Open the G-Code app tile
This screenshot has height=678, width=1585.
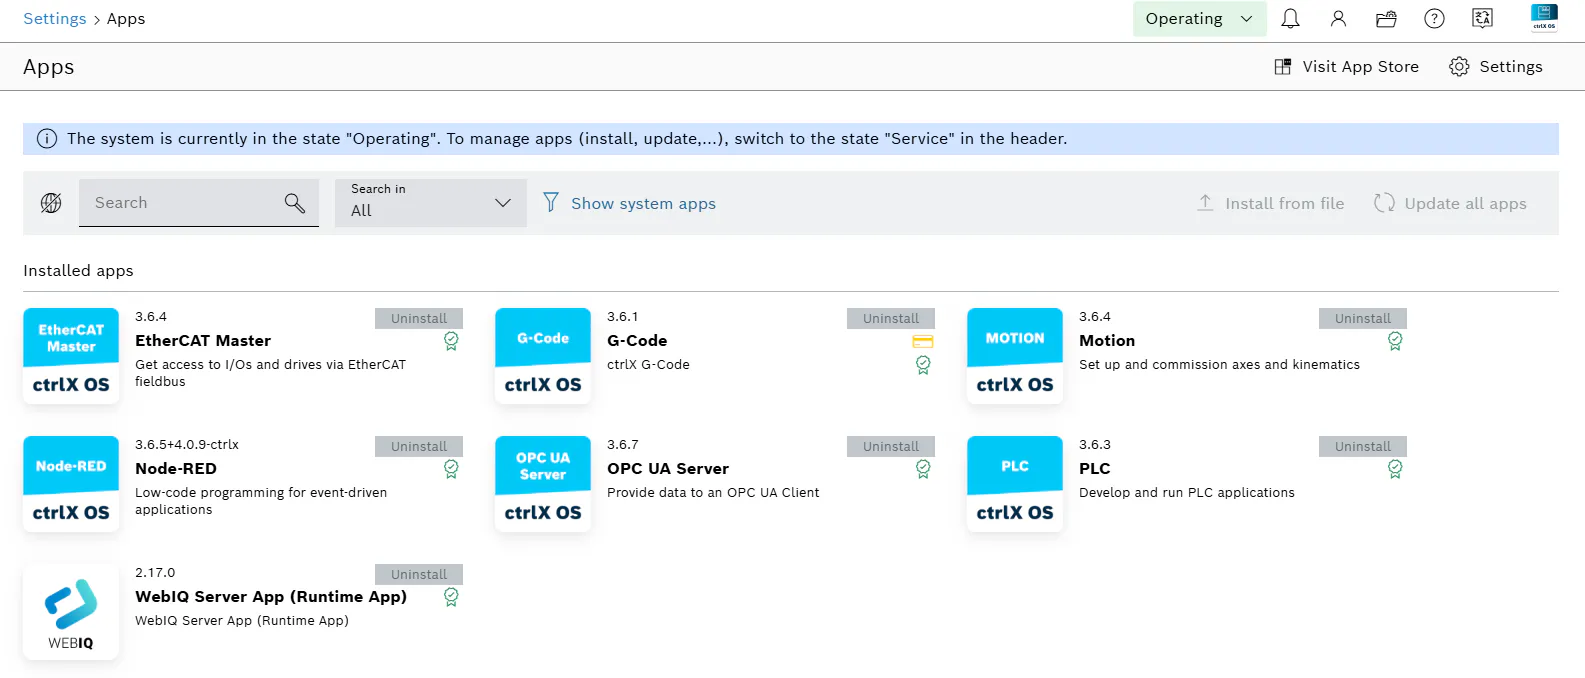543,356
